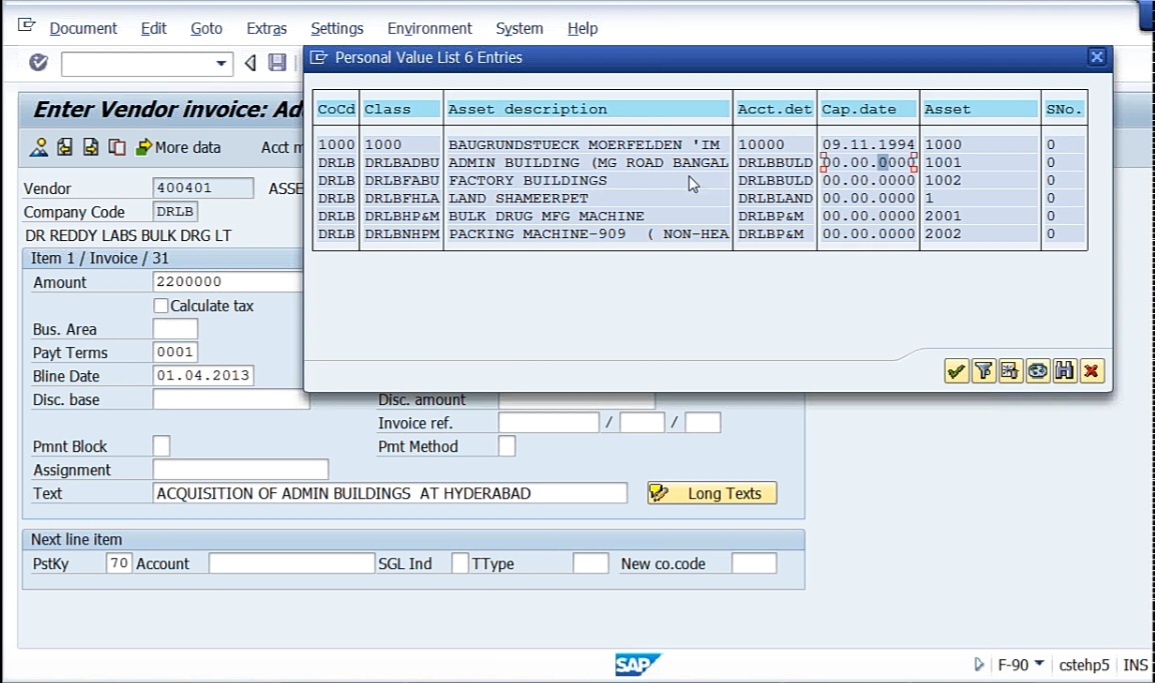1155x683 pixels.
Task: Click the status bar triangle expander
Action: coord(979,665)
